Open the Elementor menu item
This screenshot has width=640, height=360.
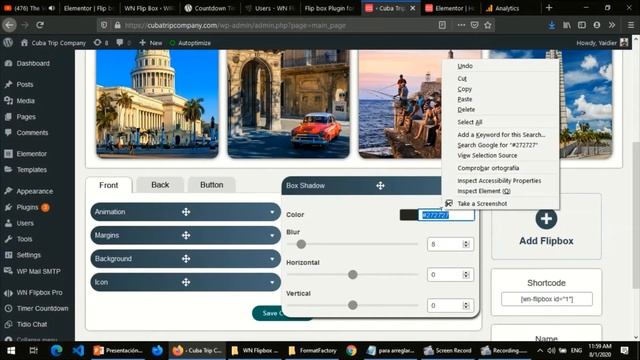point(31,154)
